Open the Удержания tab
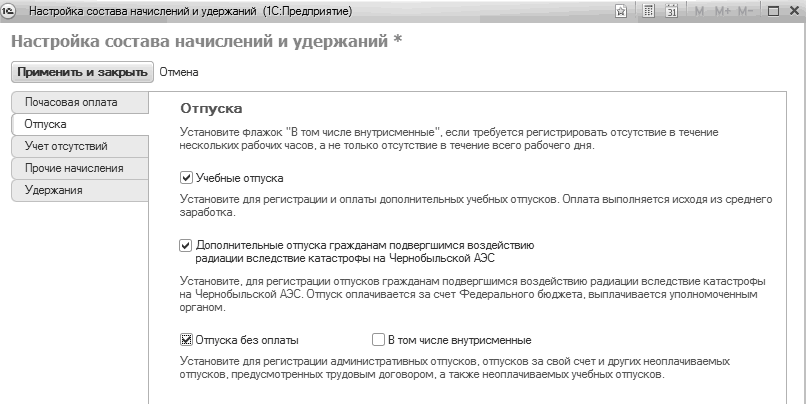The width and height of the screenshot is (806, 404). [80, 191]
